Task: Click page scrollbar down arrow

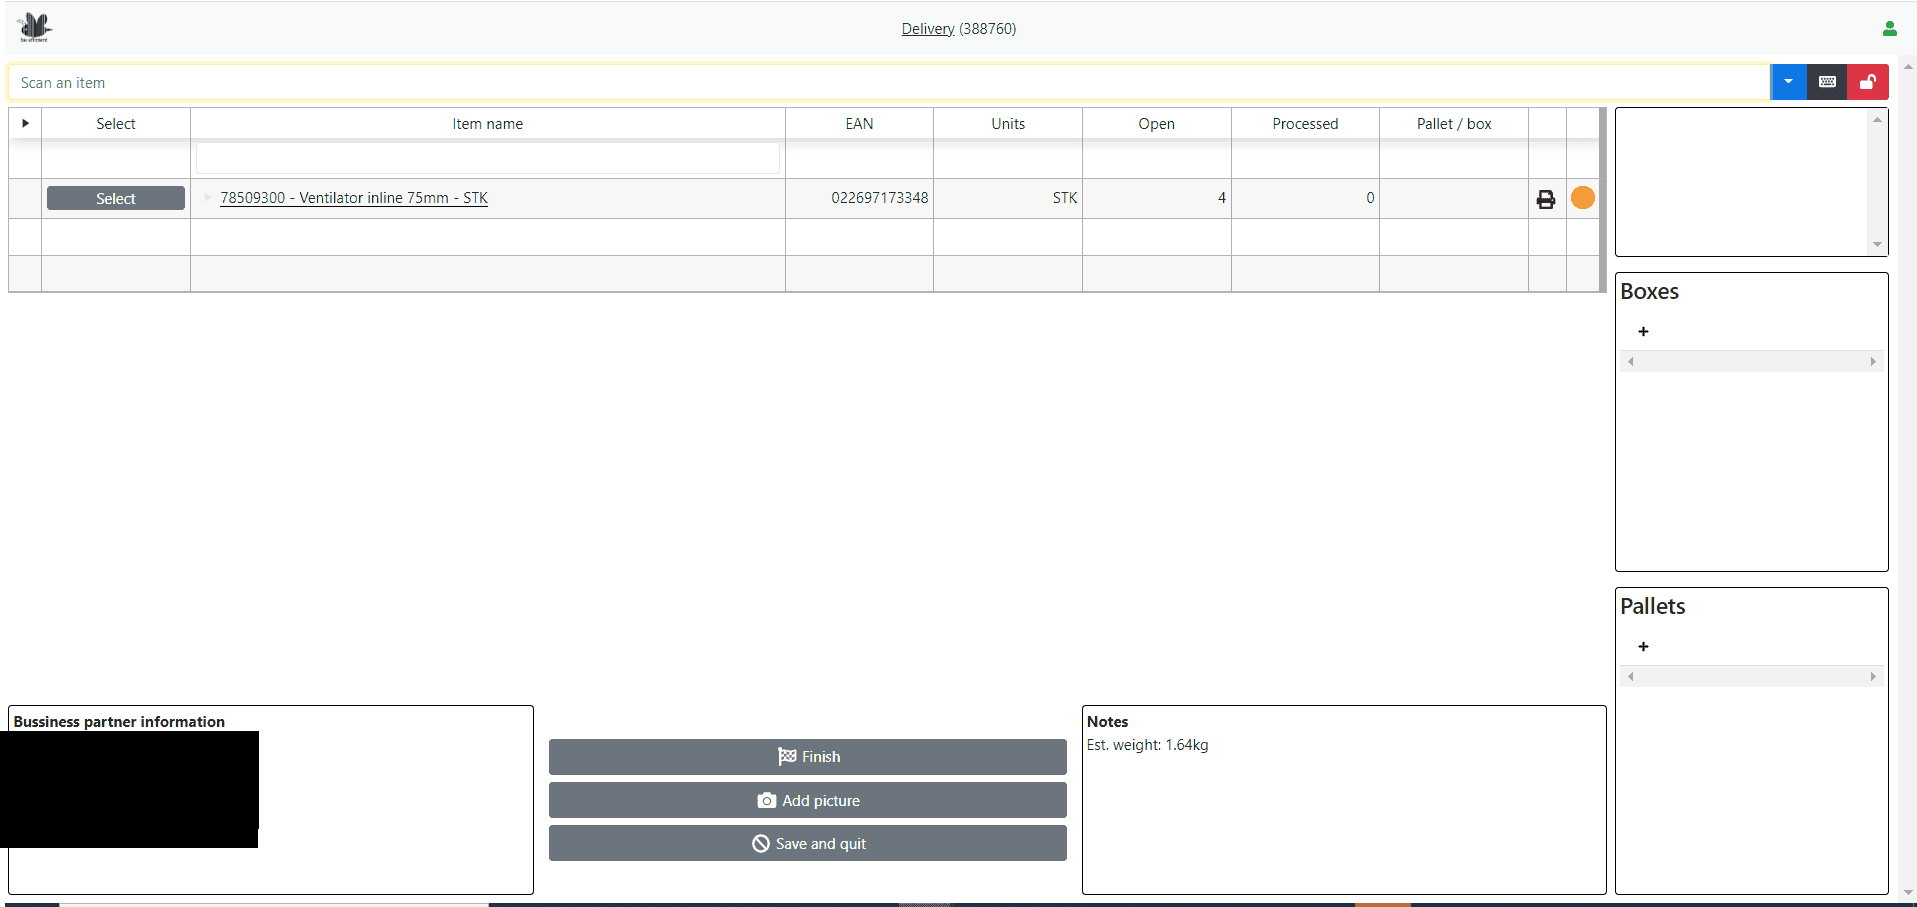Action: (1908, 892)
